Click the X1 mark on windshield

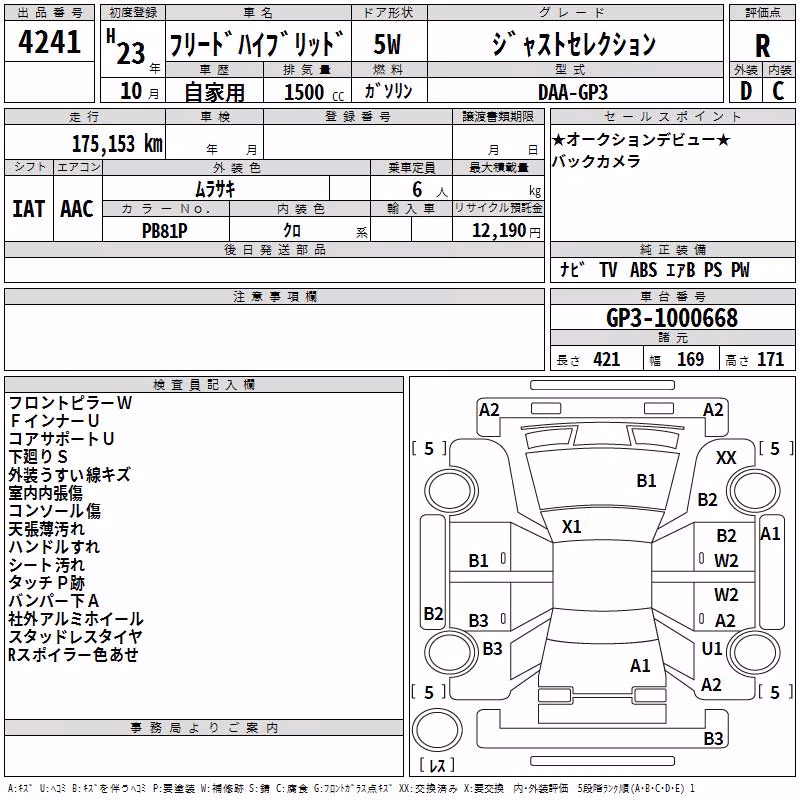point(571,527)
